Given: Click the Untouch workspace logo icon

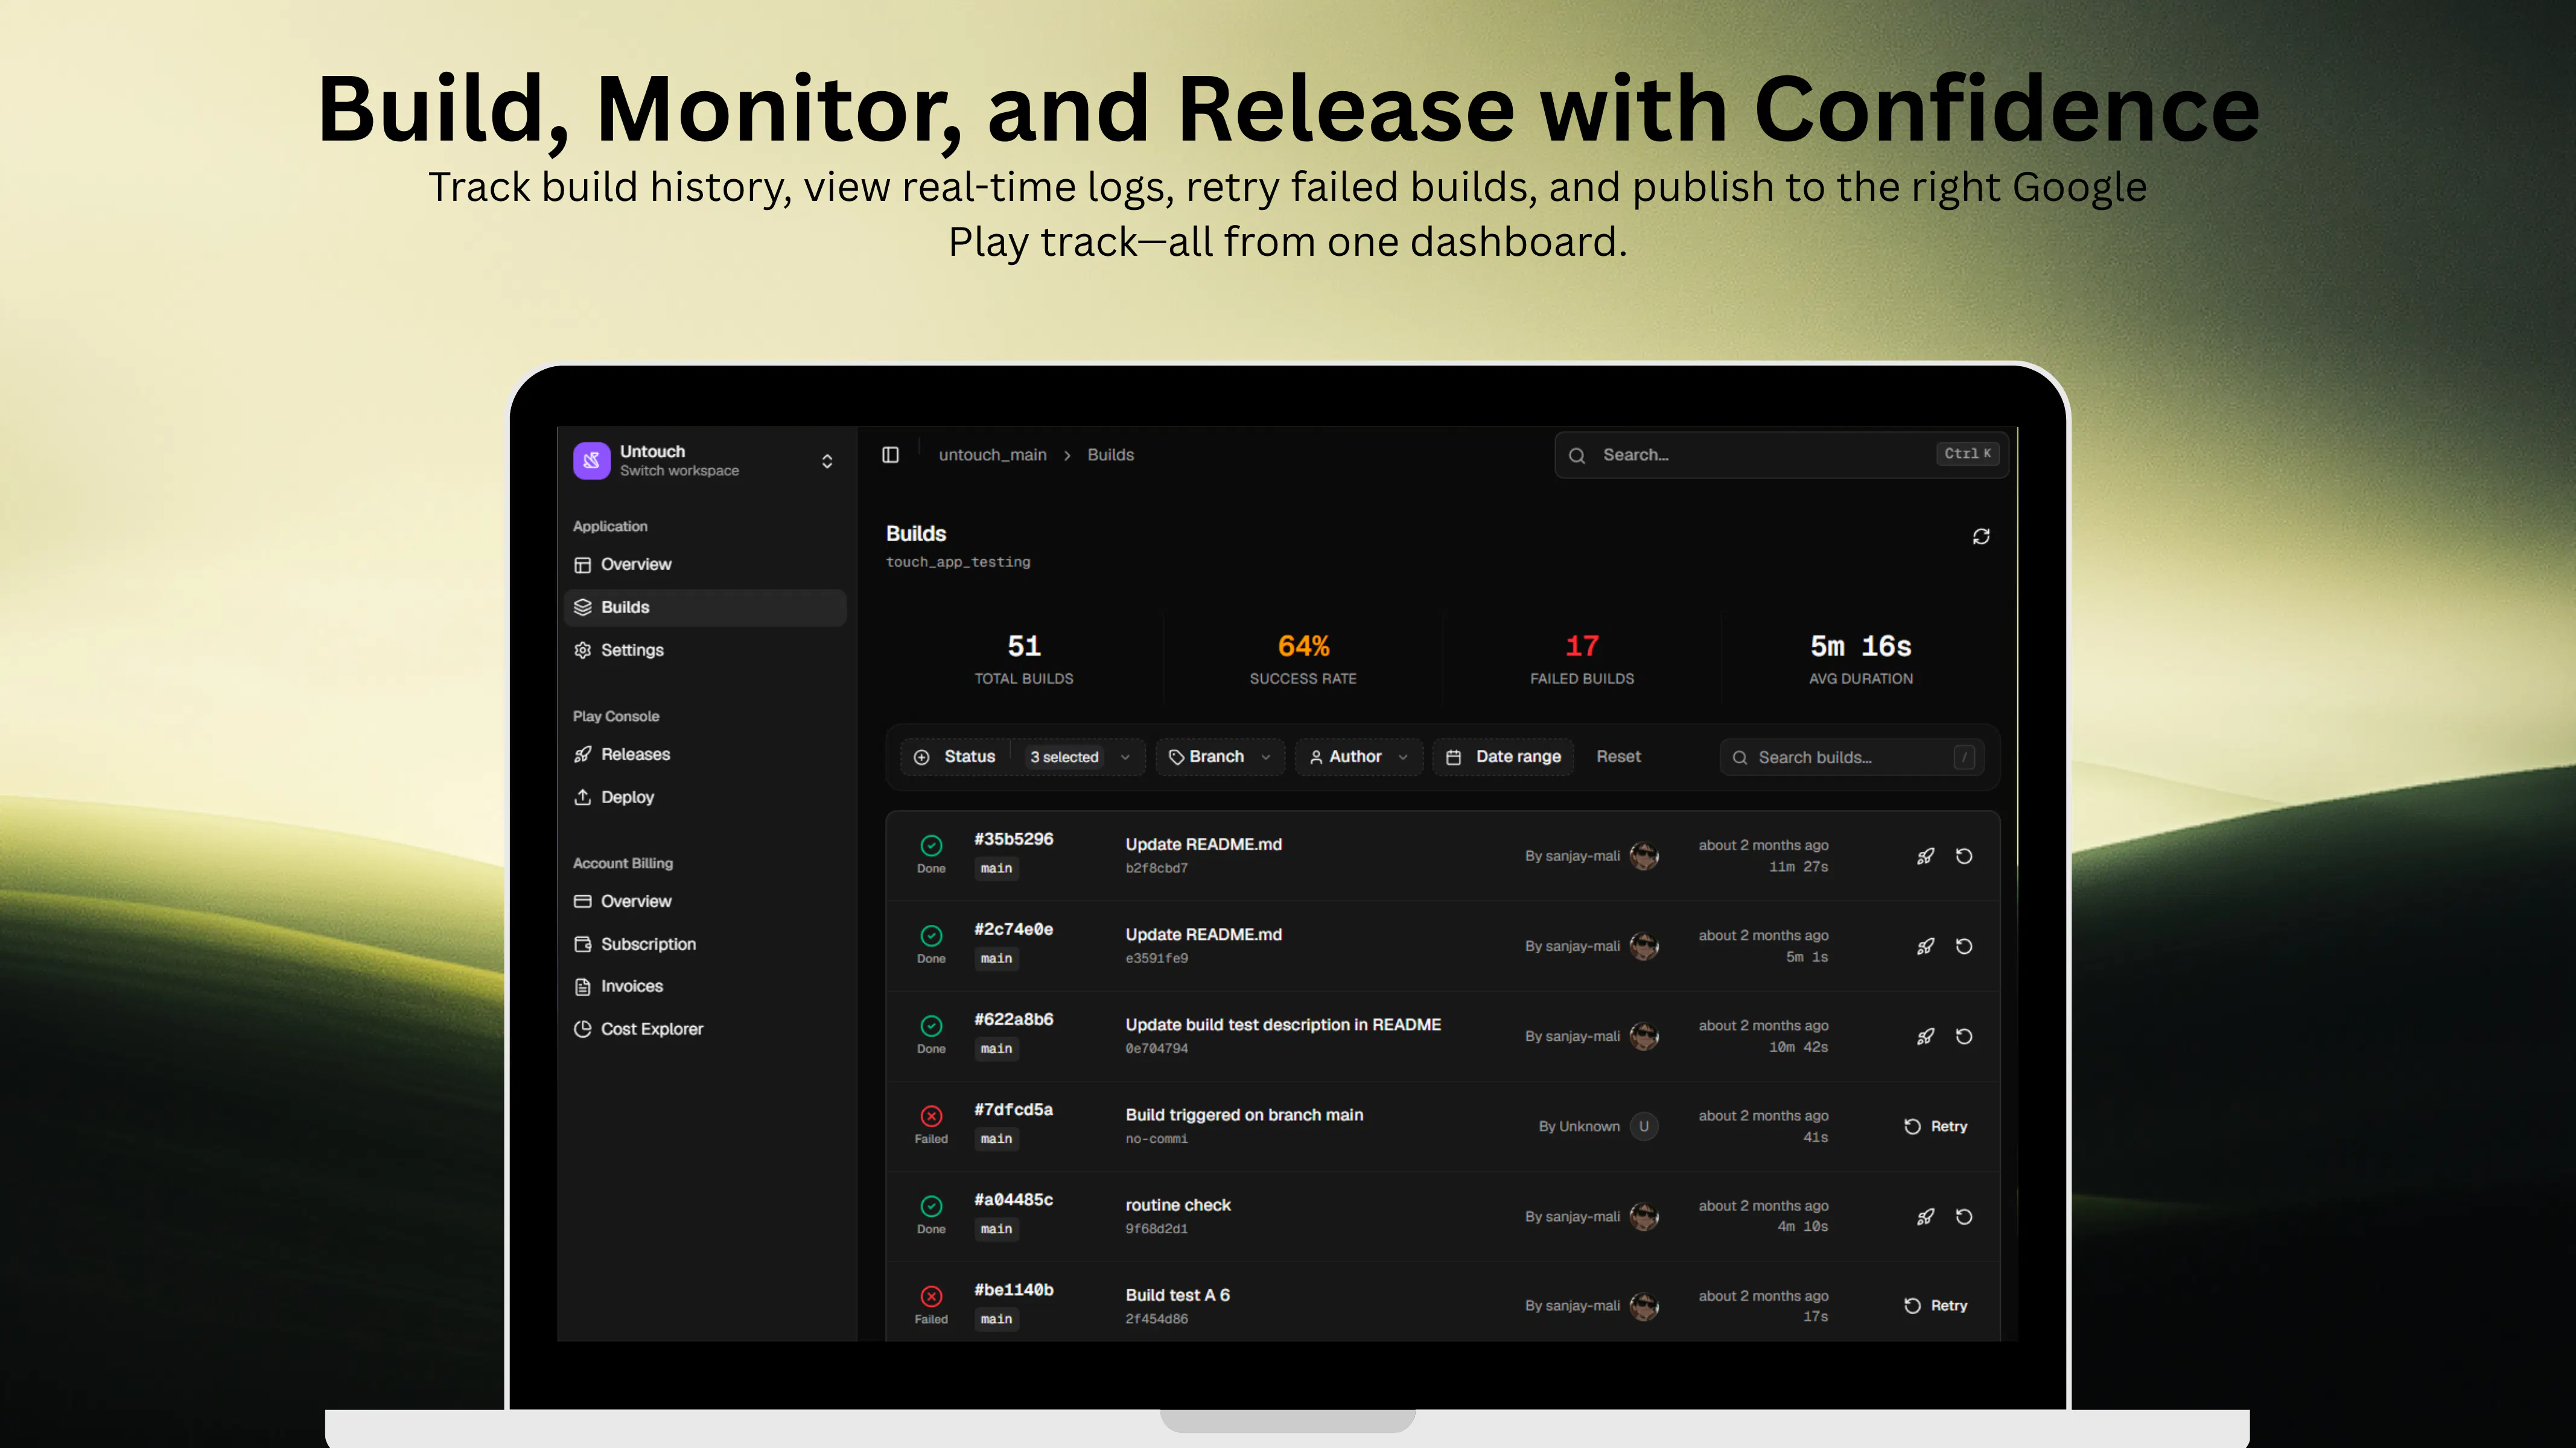Looking at the screenshot, I should point(591,460).
